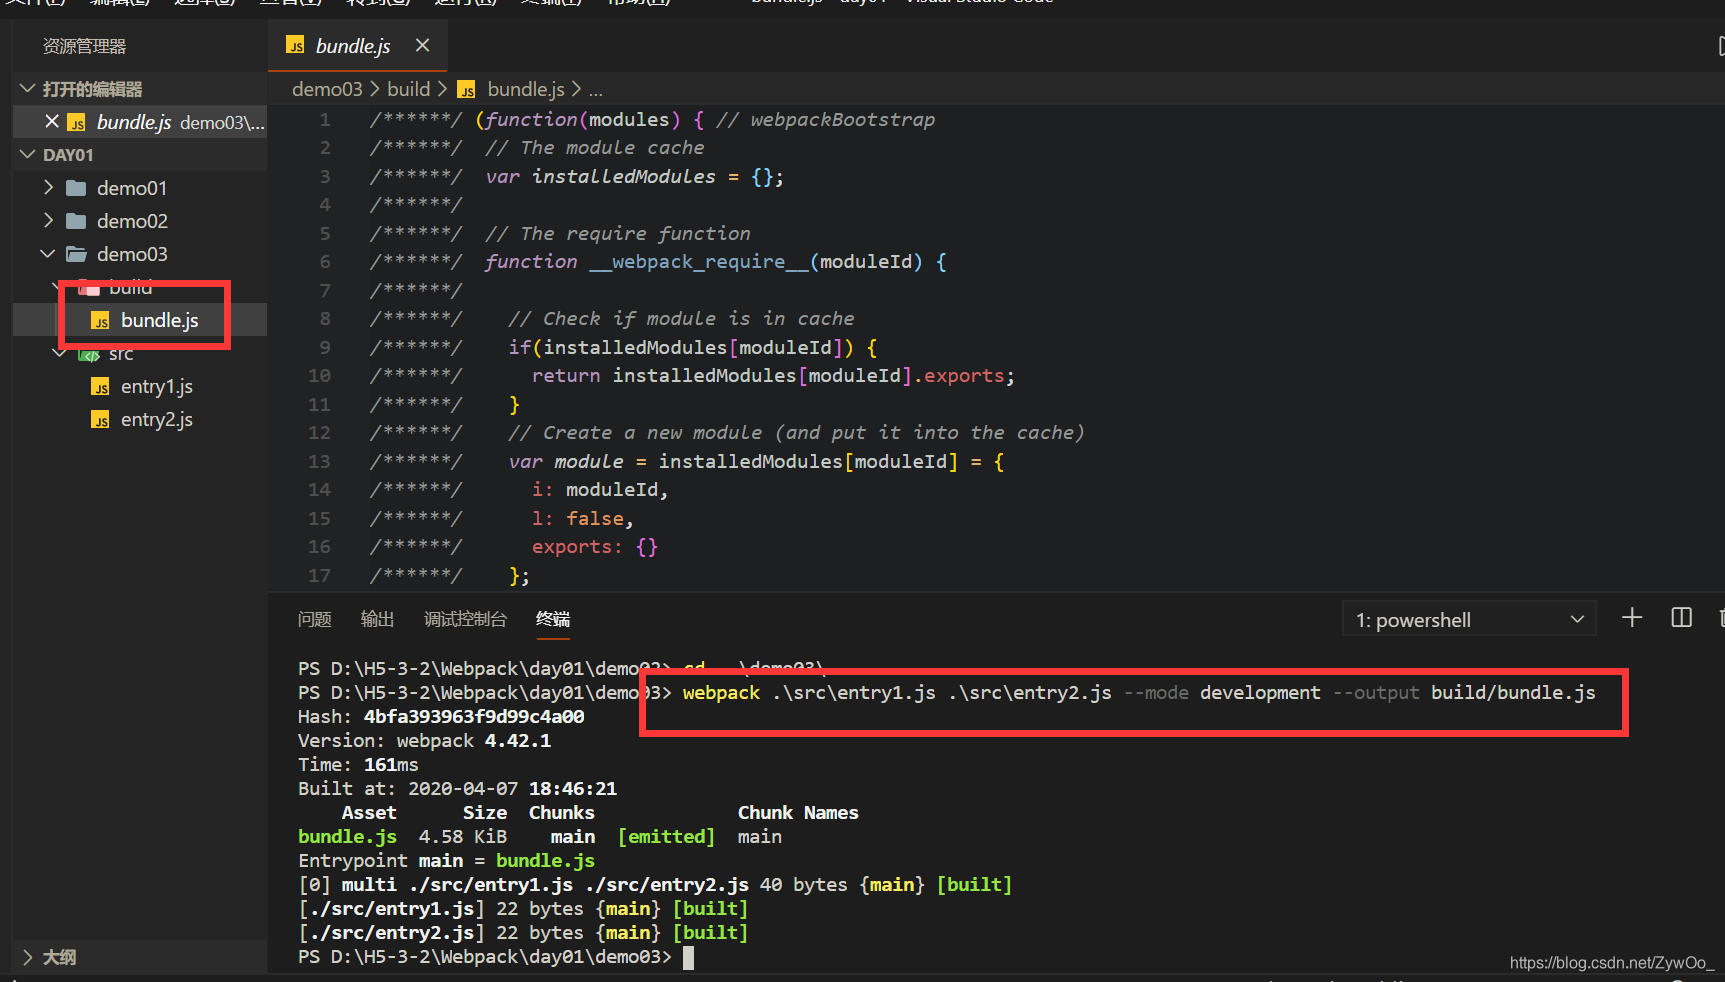The image size is (1725, 982).
Task: Click the ellipsis breadcrumb segment
Action: 596,89
